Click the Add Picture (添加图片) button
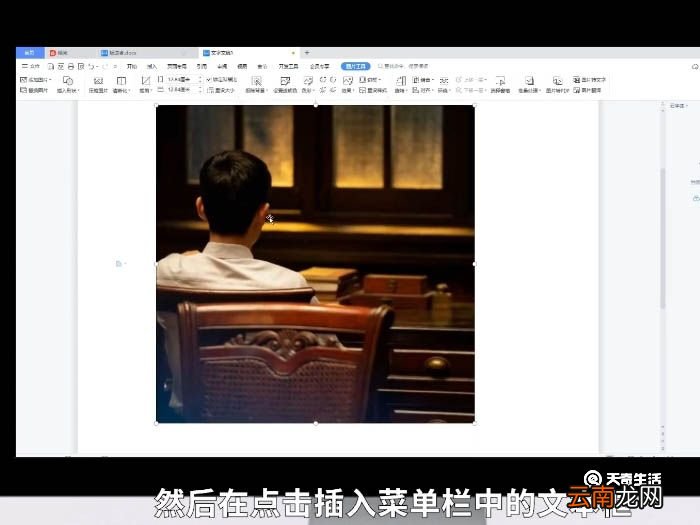Image resolution: width=700 pixels, height=525 pixels. [x=36, y=80]
